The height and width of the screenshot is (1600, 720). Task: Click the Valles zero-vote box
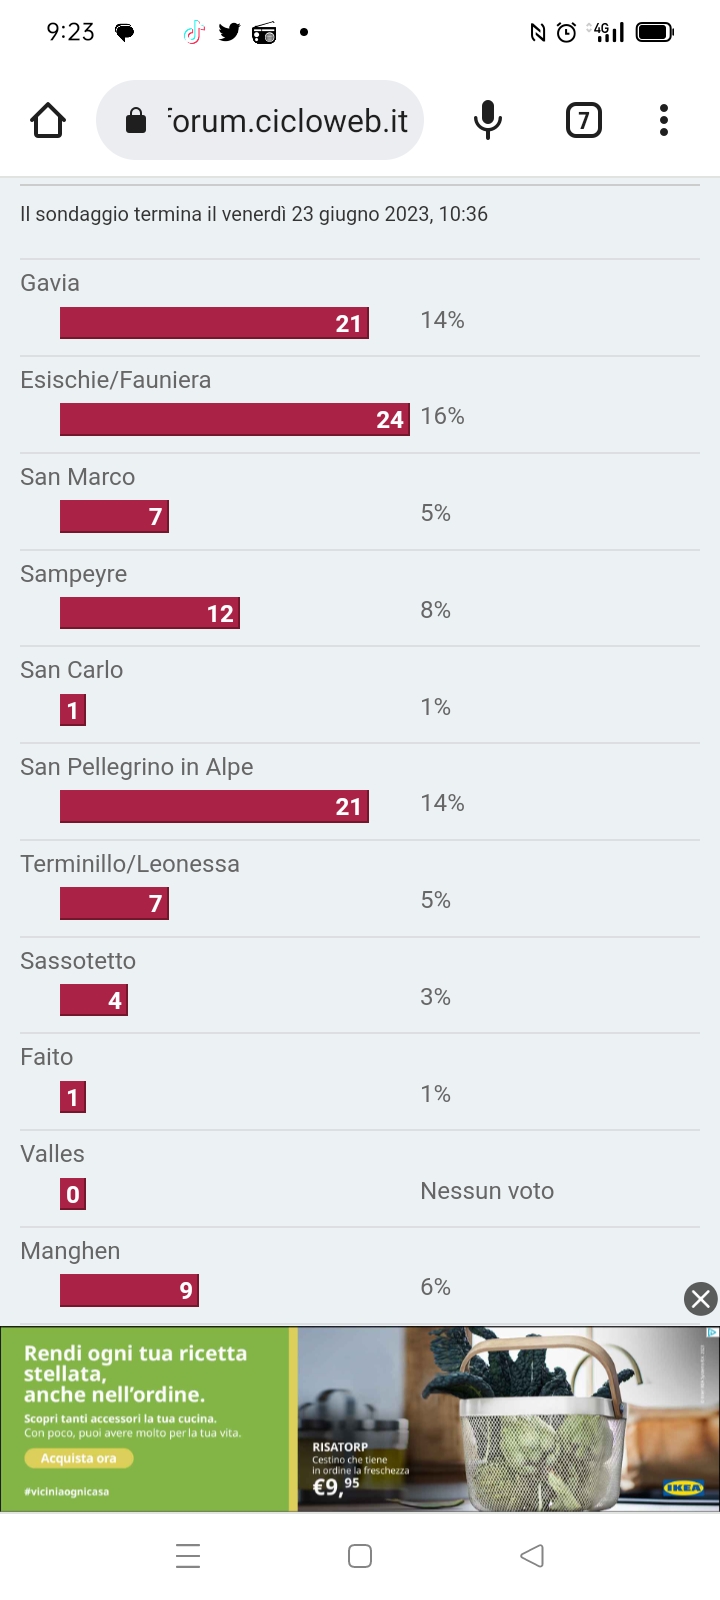(x=73, y=1193)
